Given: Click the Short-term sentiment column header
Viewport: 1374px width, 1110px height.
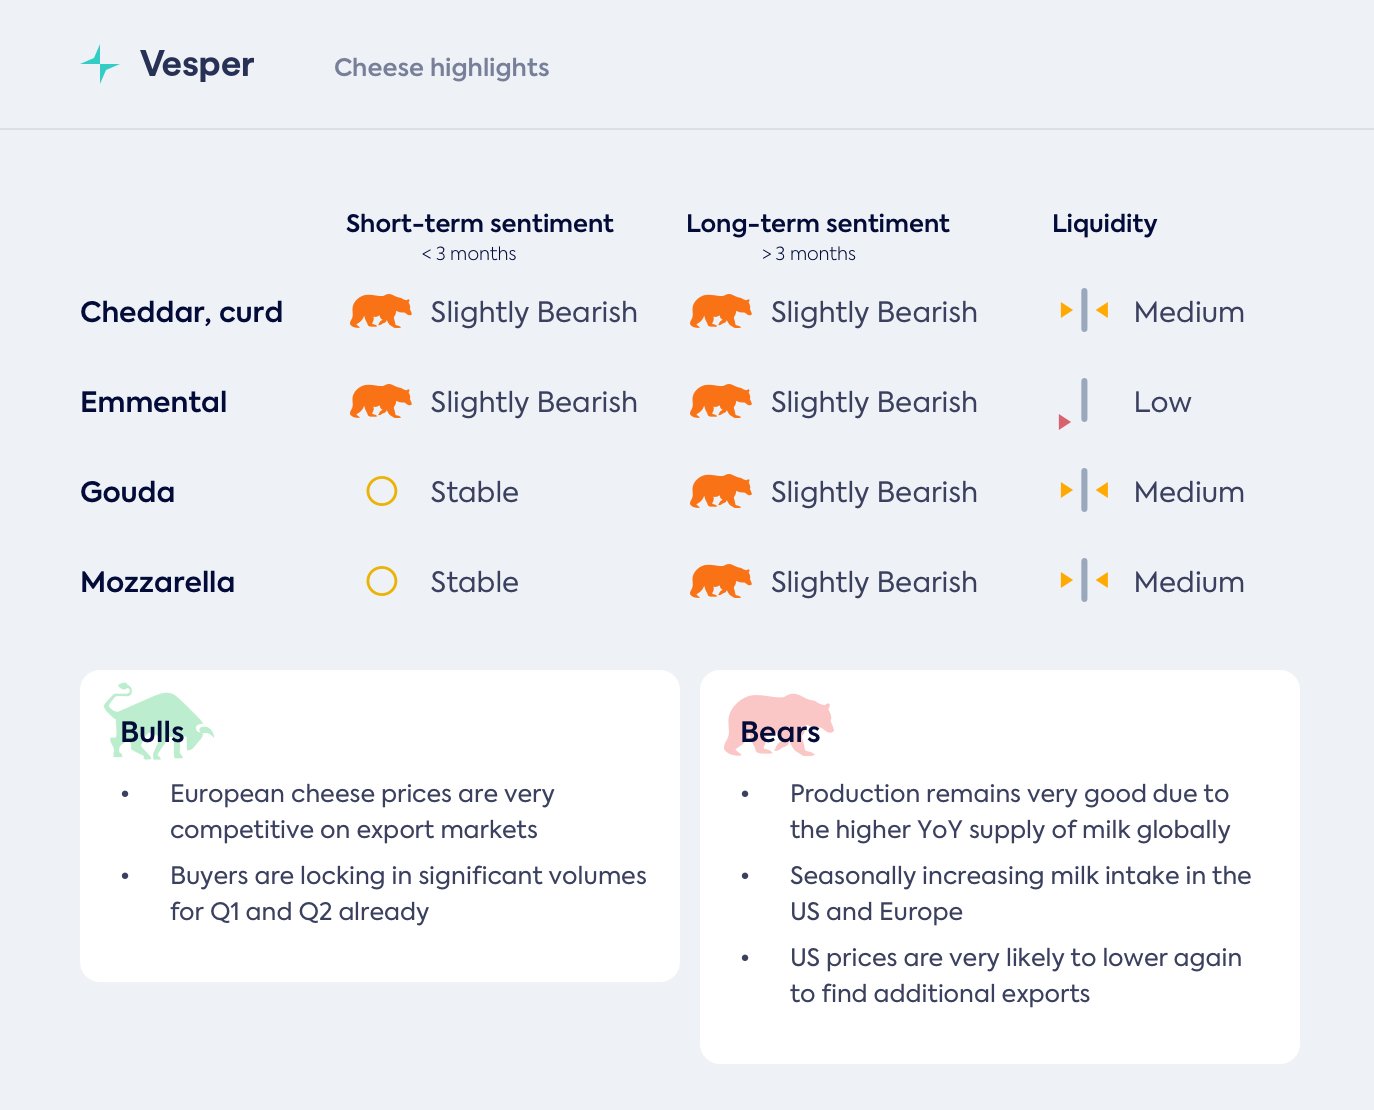Looking at the screenshot, I should [479, 224].
